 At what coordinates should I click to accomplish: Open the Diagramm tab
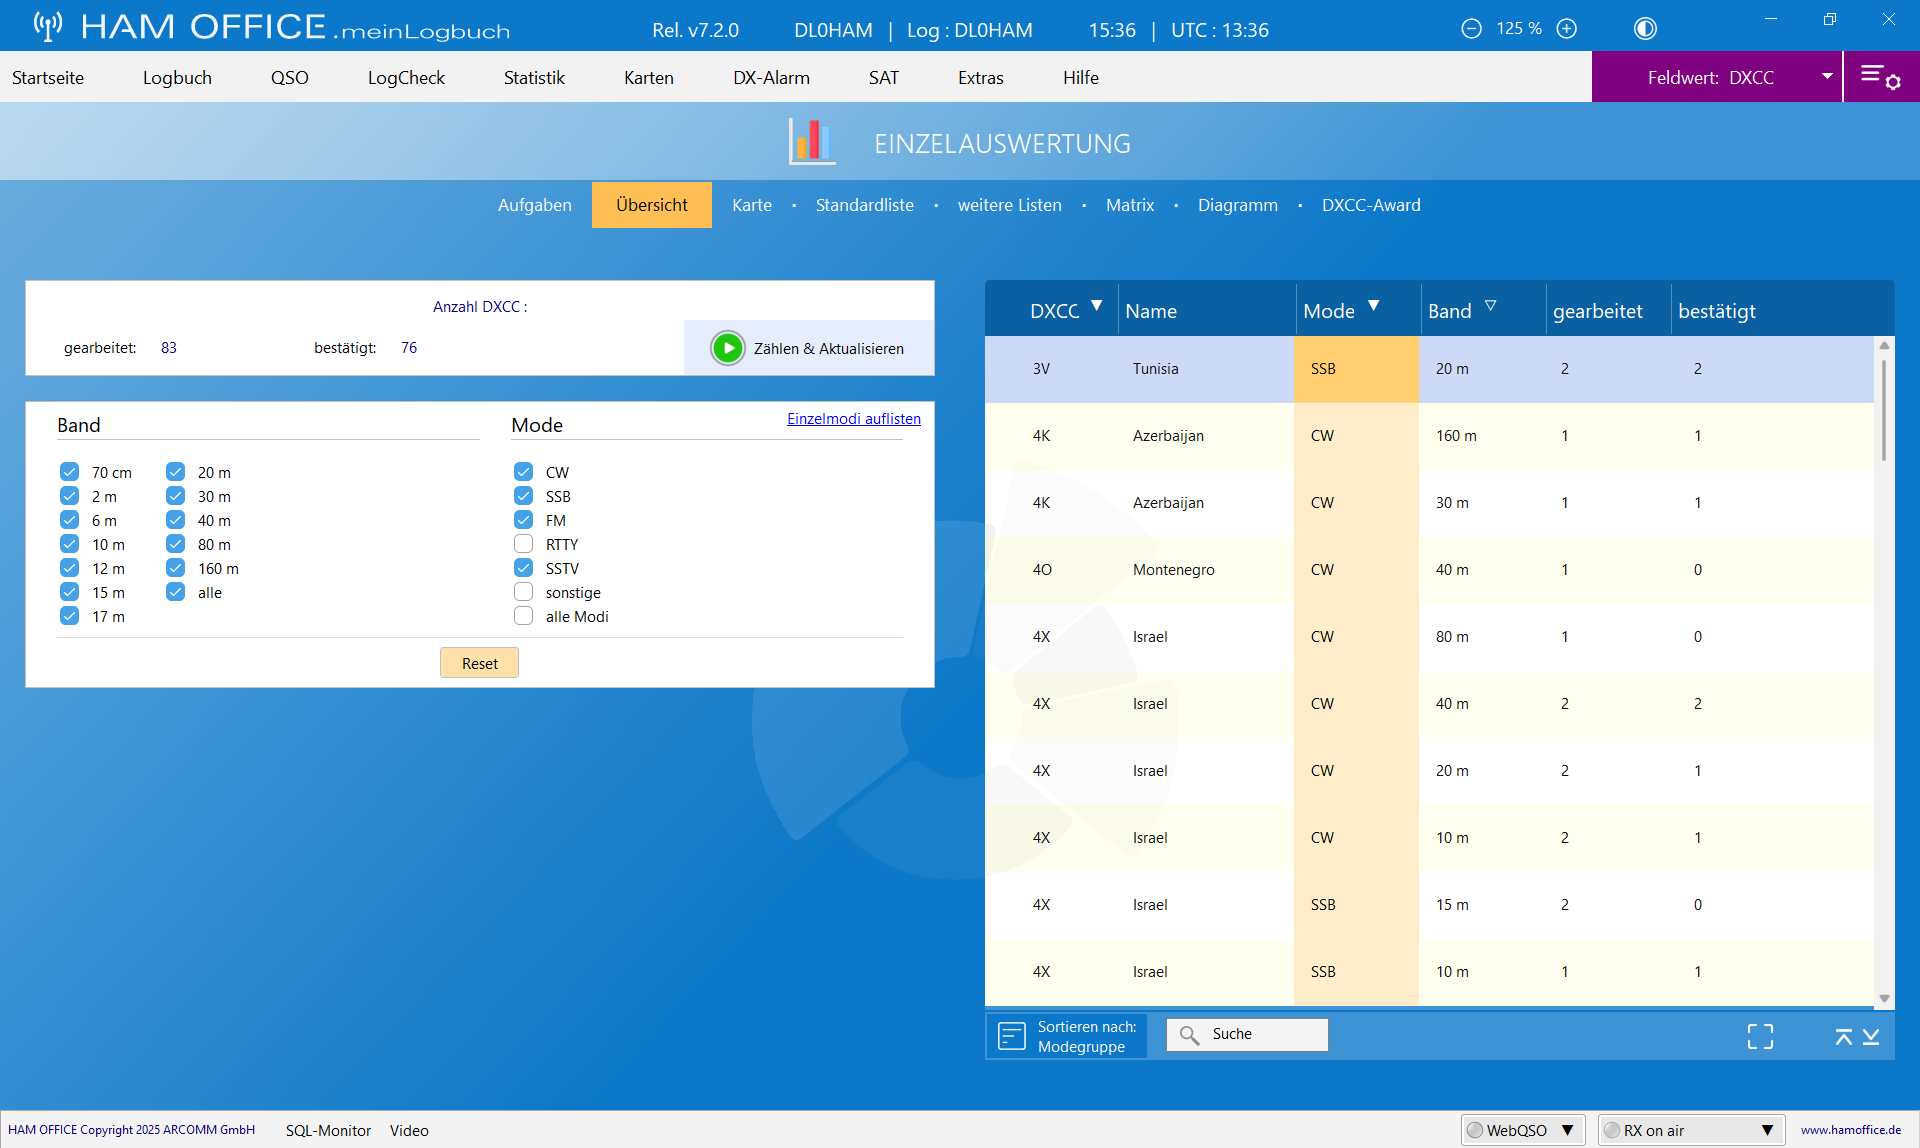(1238, 205)
